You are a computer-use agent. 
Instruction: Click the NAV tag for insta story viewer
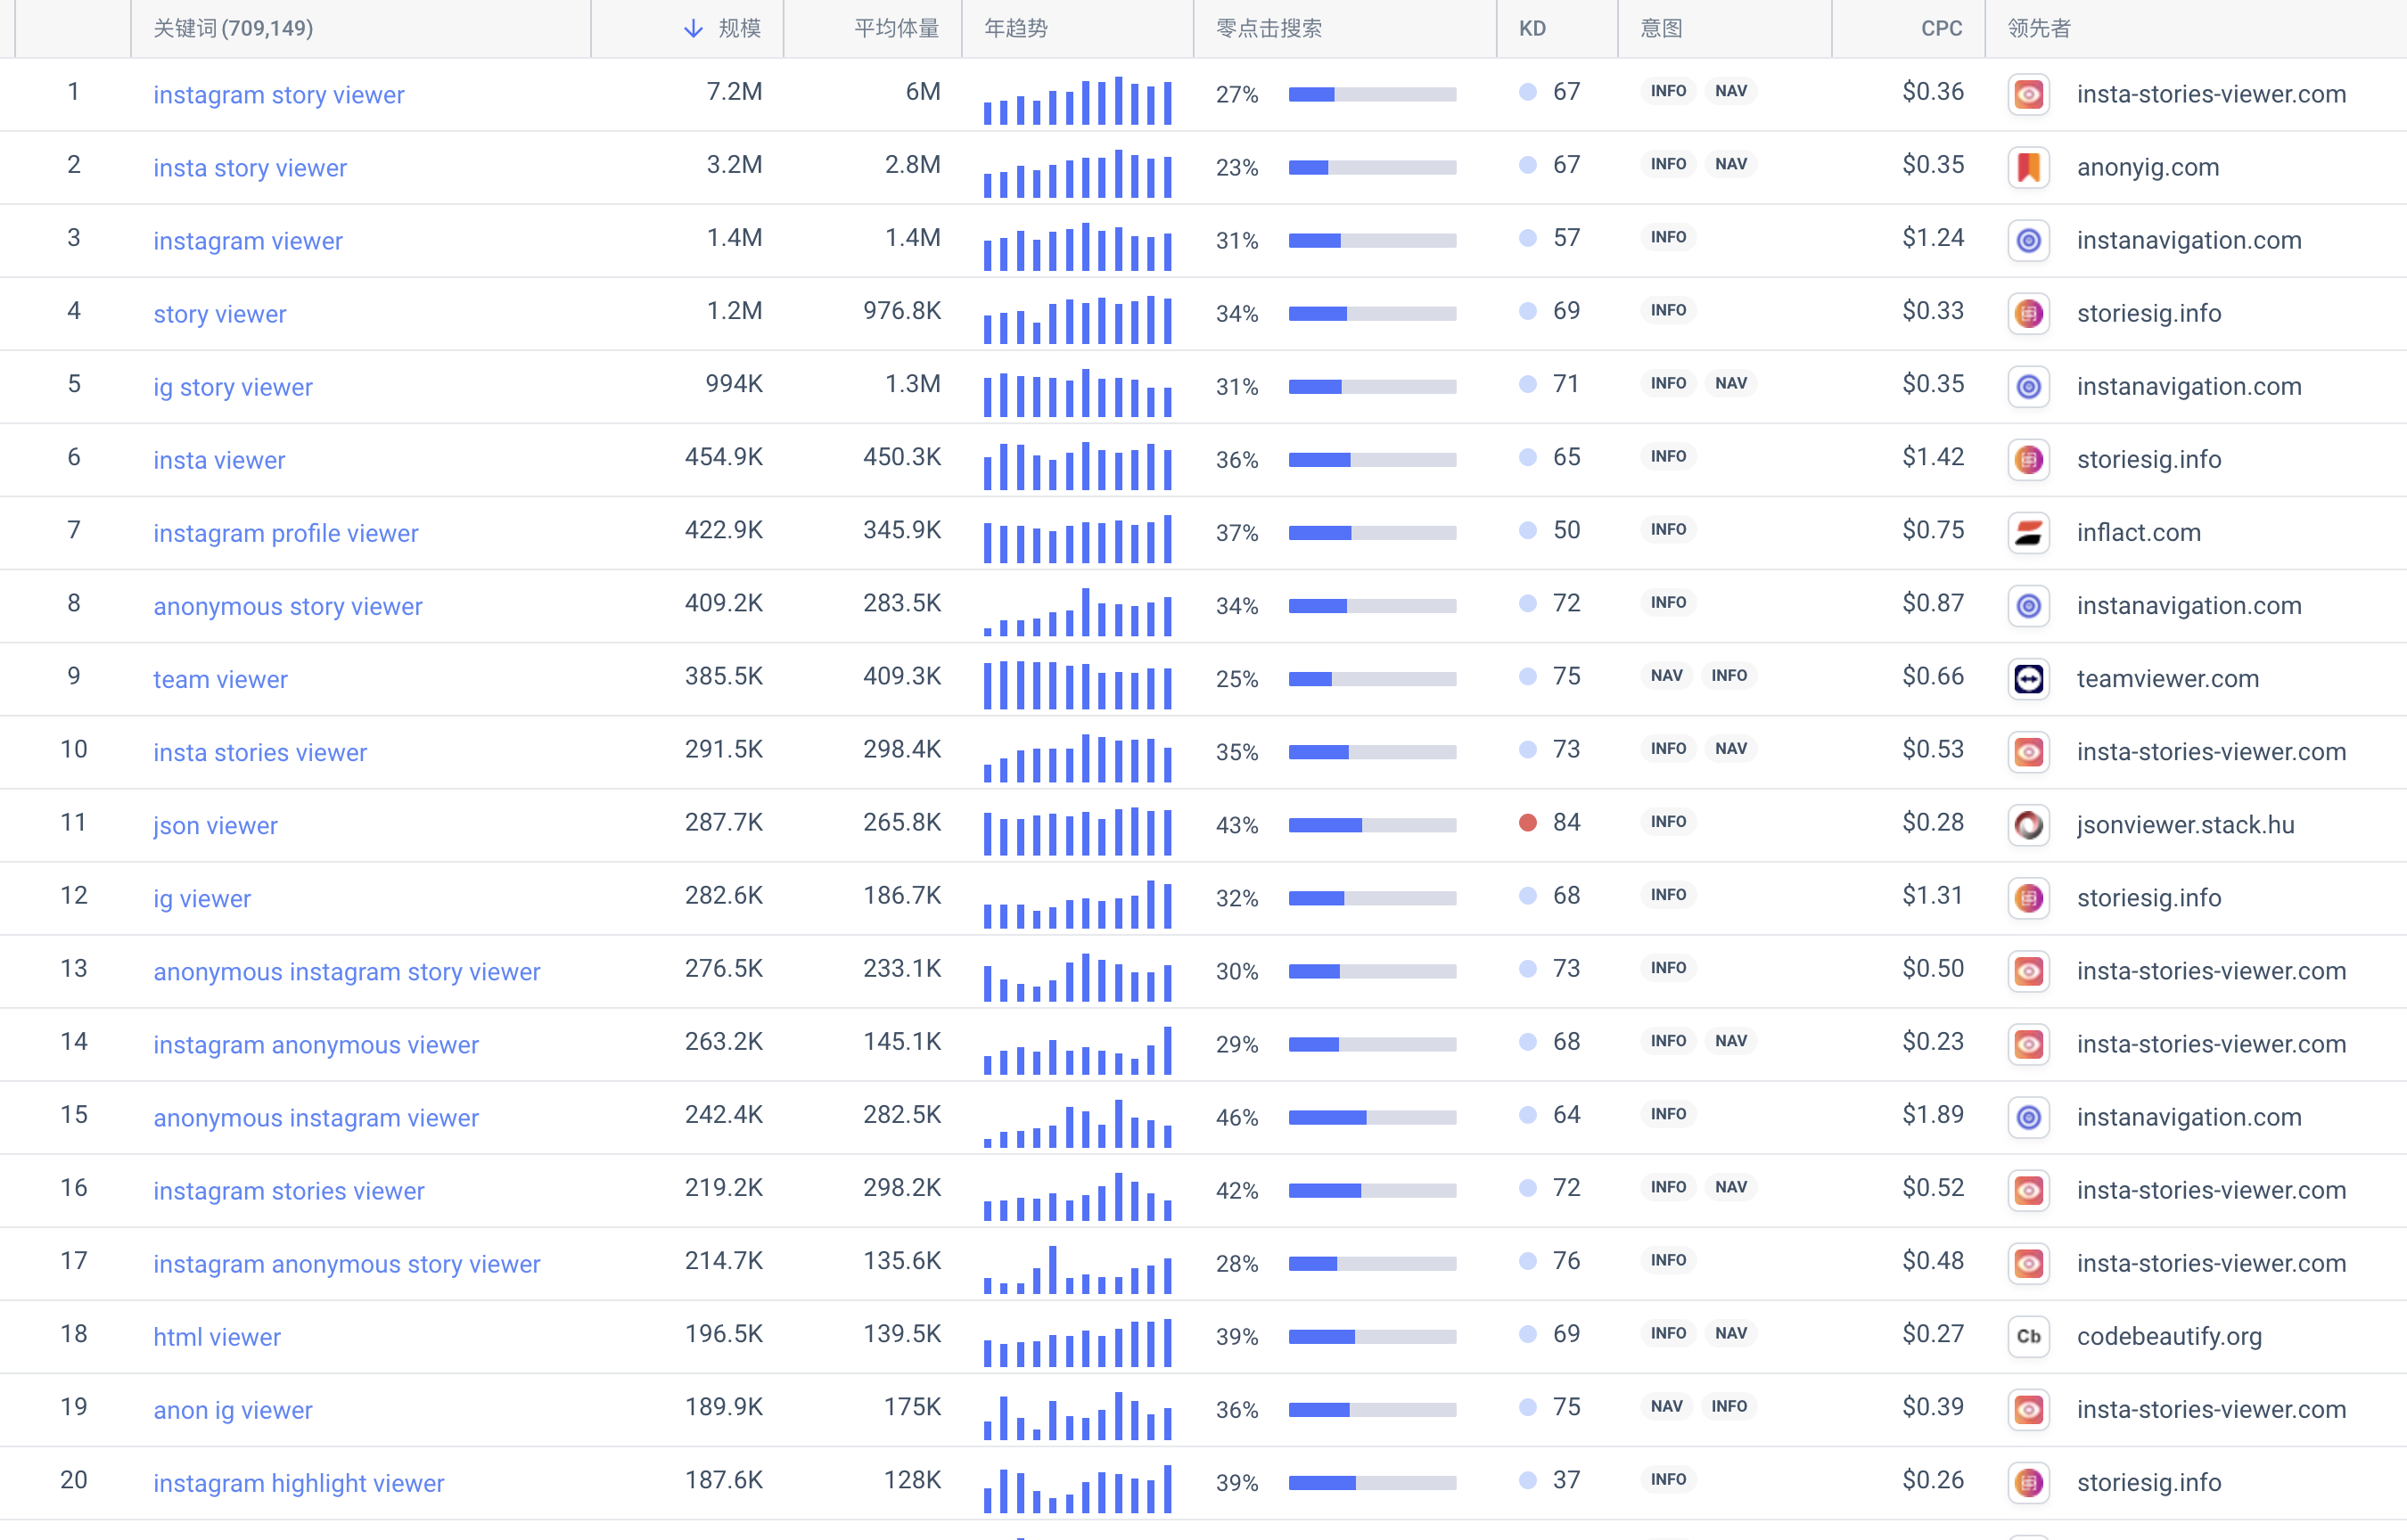1731,164
